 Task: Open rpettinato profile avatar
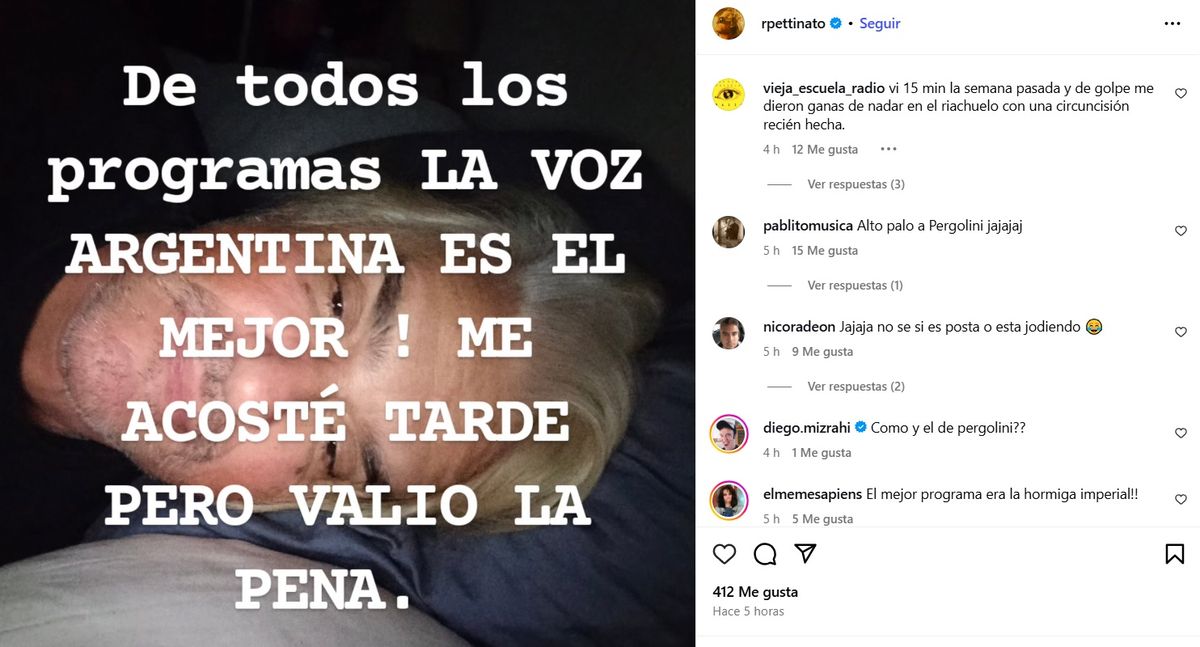tap(728, 23)
